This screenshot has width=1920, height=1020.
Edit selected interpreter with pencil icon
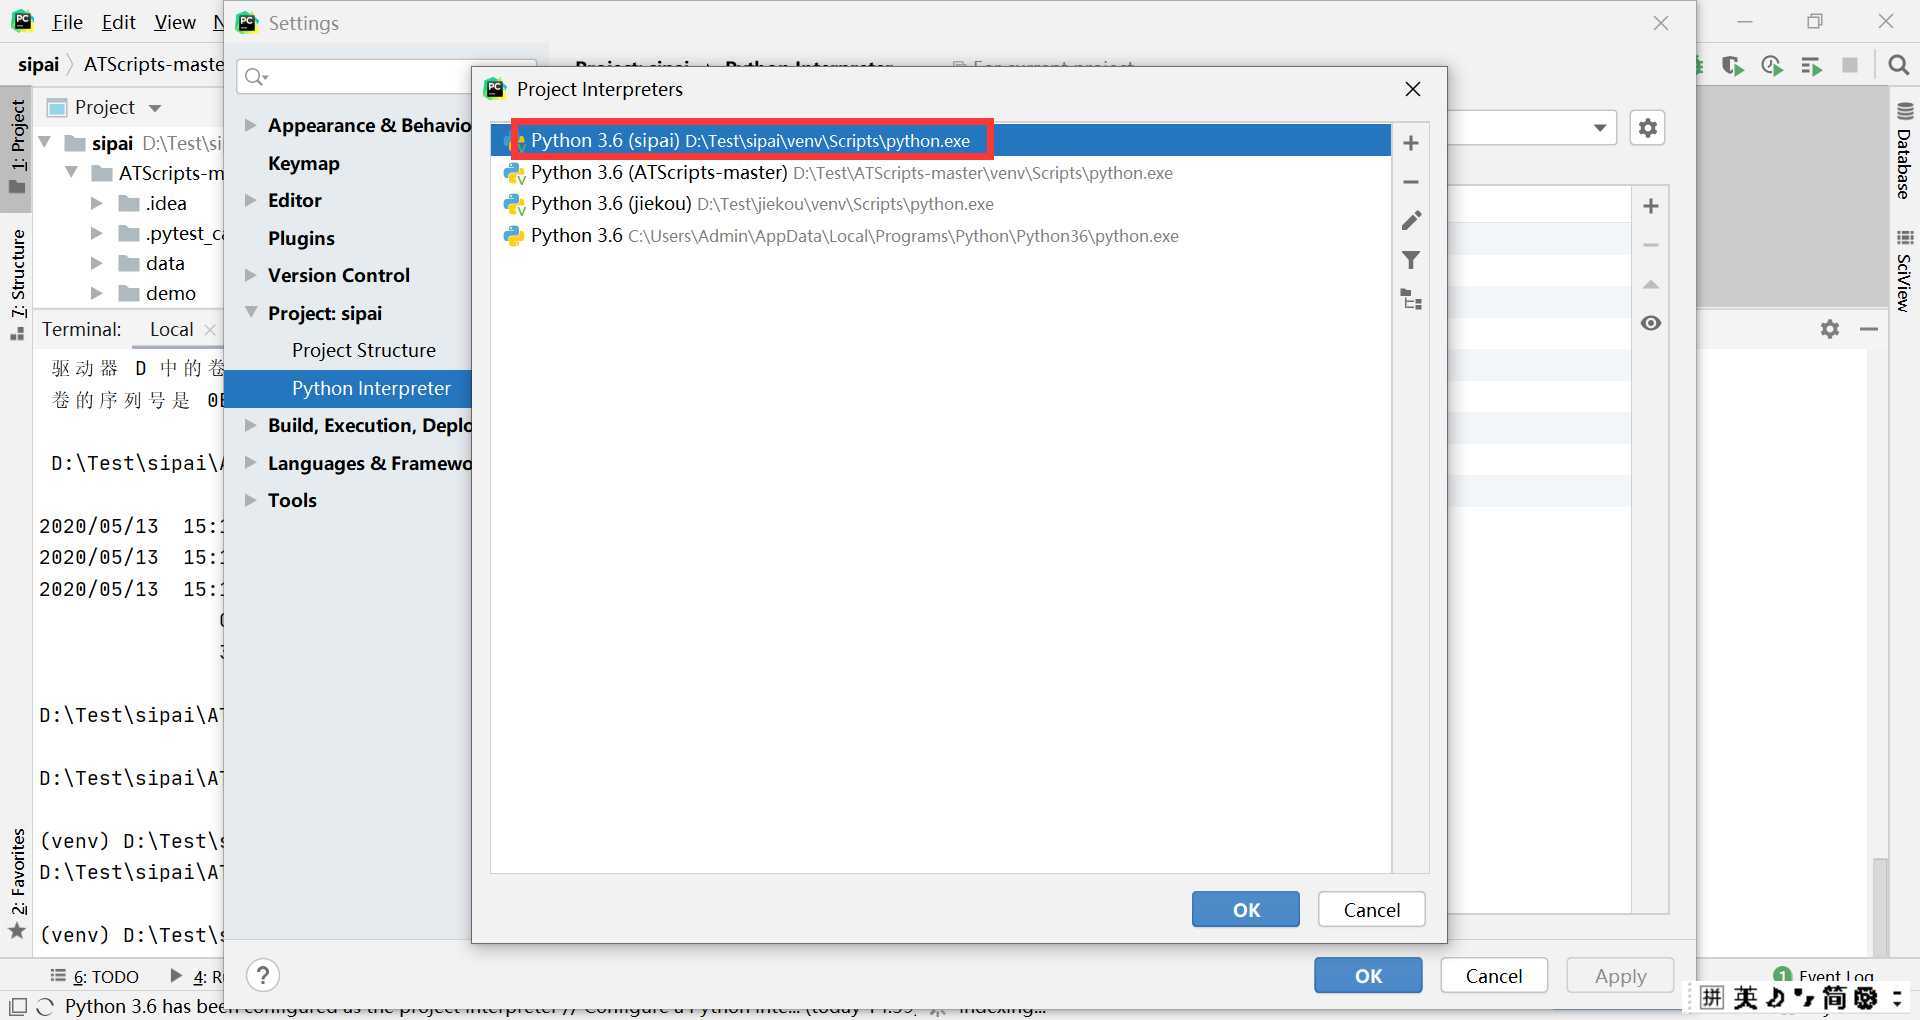(x=1411, y=221)
